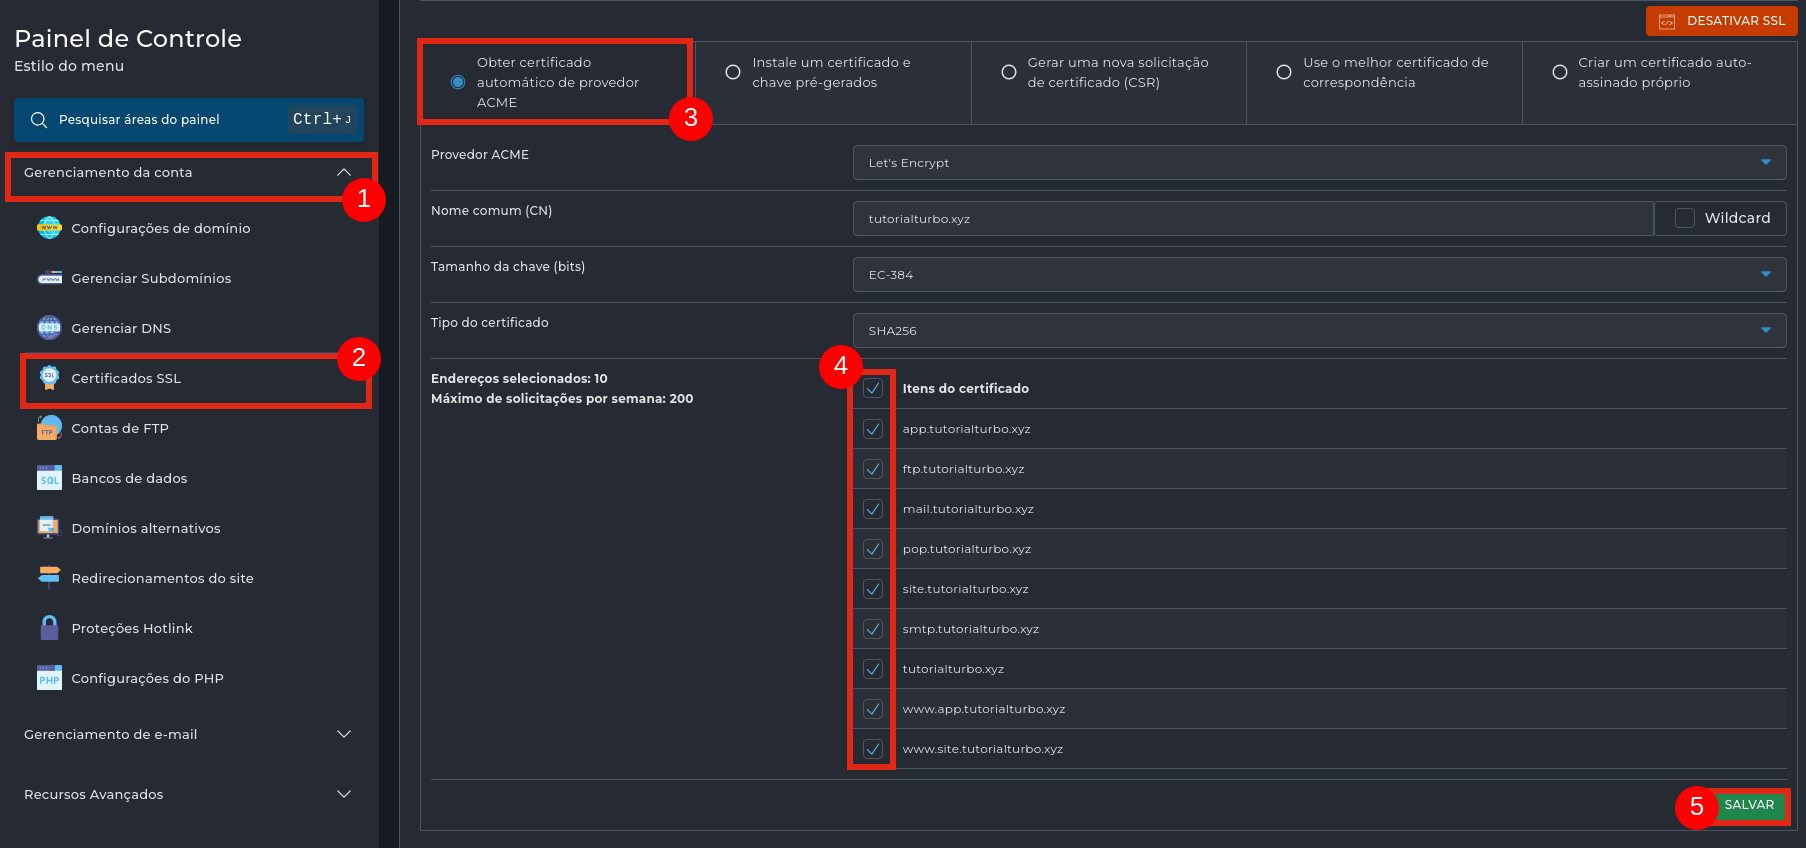Open Domínios alternativos in the sidebar
This screenshot has height=848, width=1806.
coord(146,528)
